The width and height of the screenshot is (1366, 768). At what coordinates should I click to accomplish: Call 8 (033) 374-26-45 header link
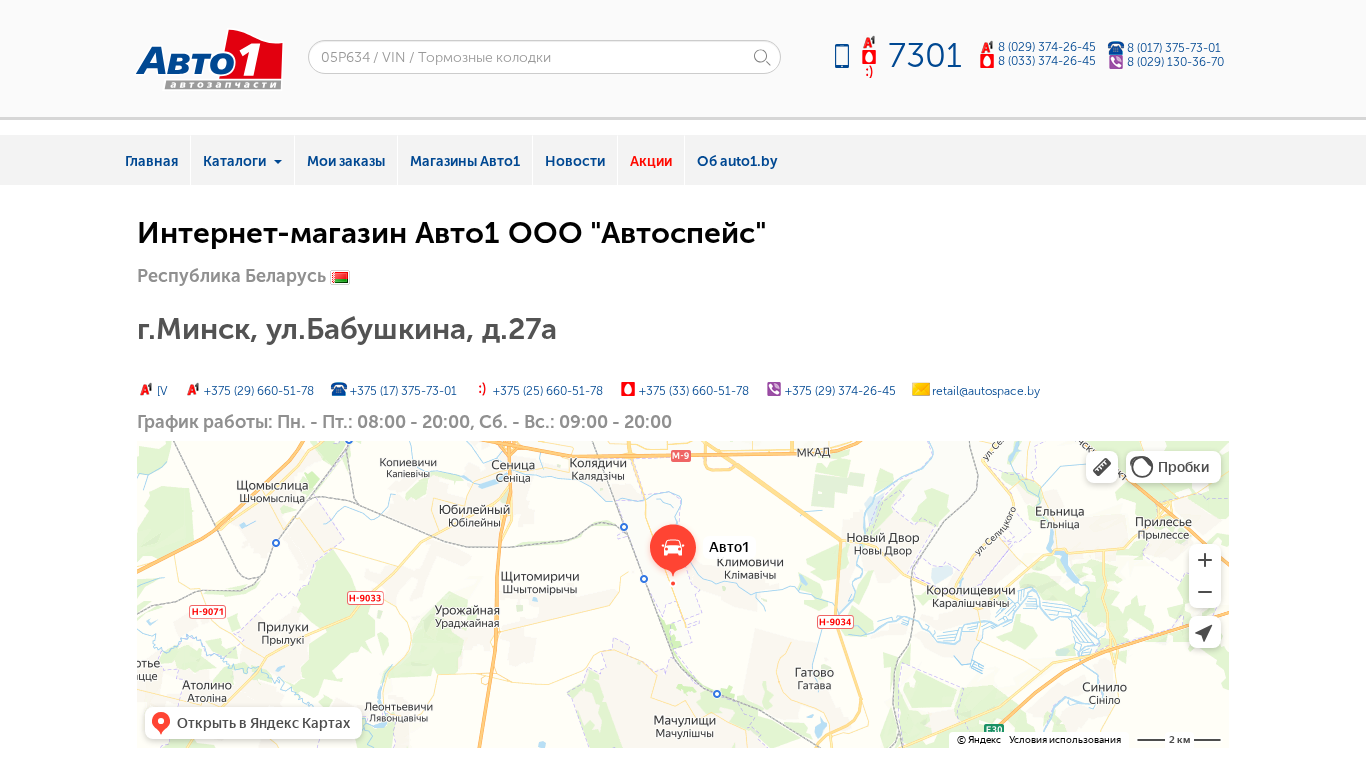coord(1046,61)
